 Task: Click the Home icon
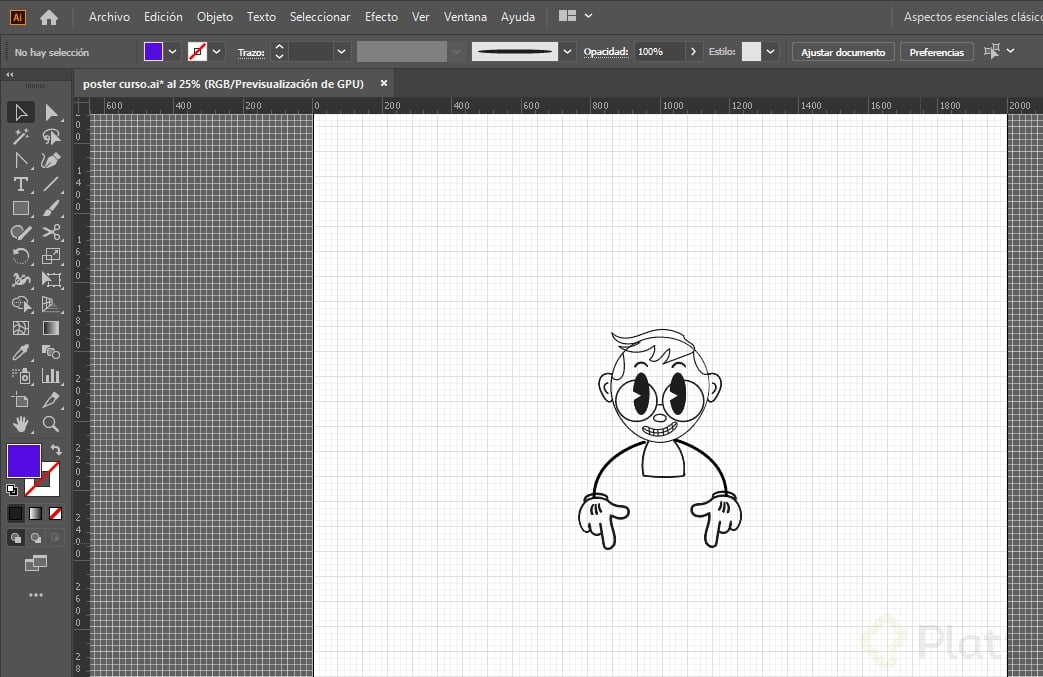48,17
